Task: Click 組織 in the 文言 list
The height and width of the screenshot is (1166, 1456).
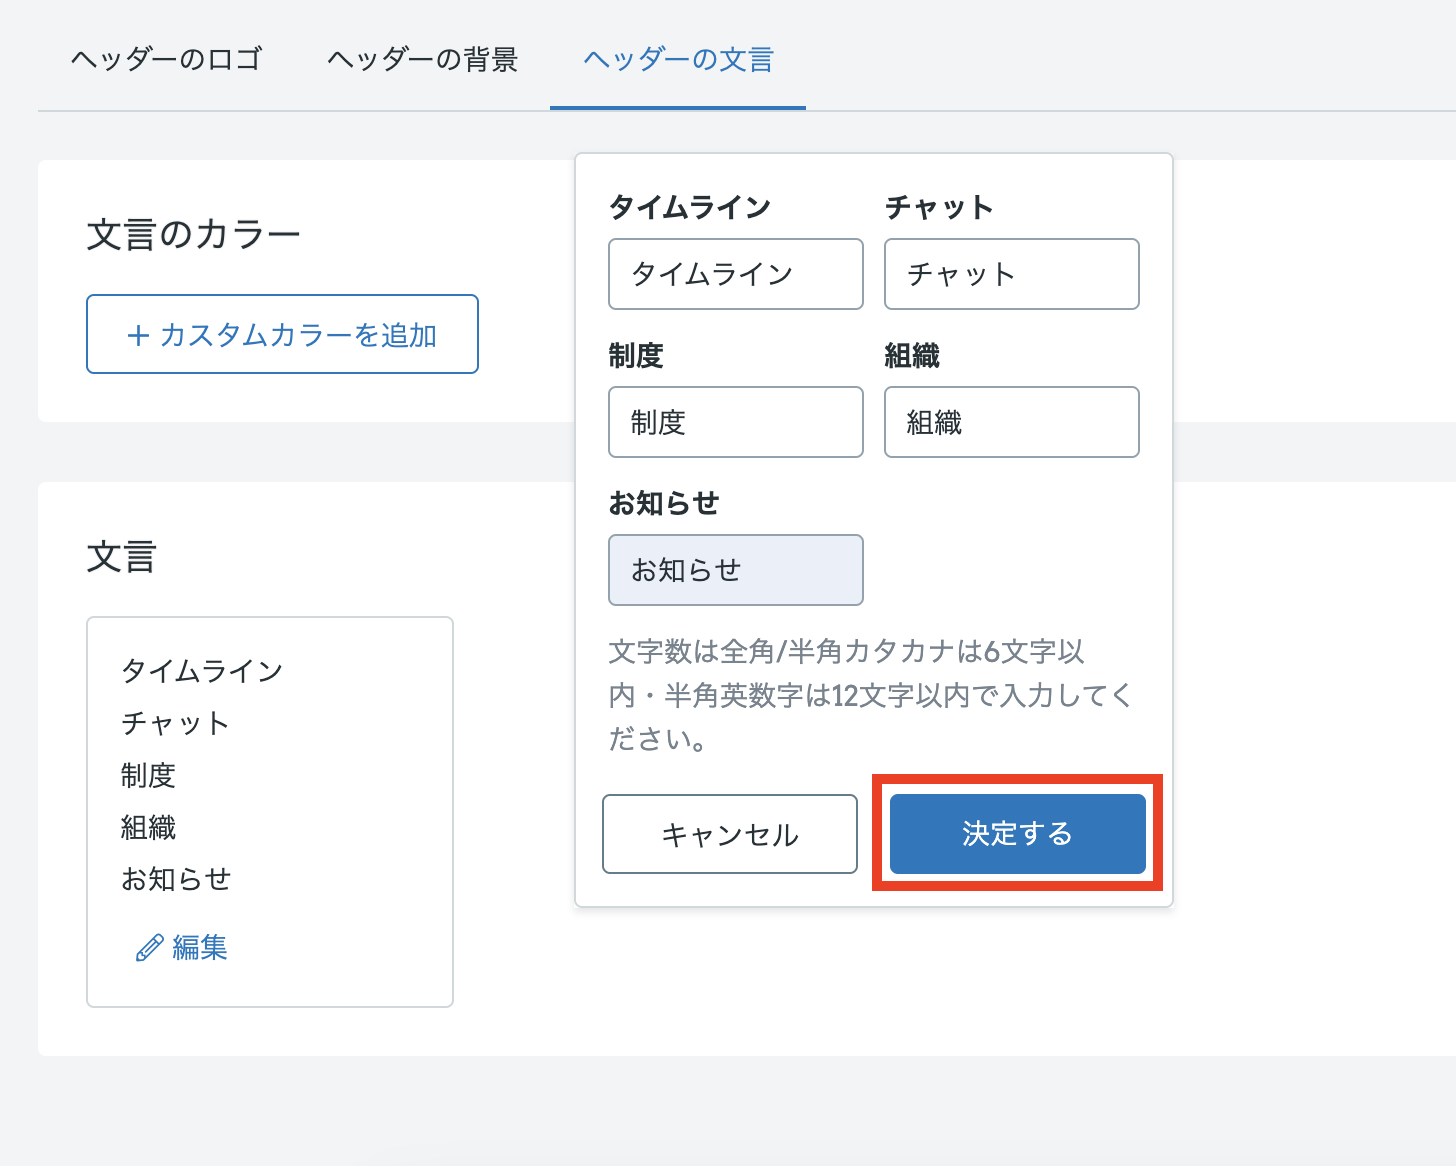Action: coord(148,827)
